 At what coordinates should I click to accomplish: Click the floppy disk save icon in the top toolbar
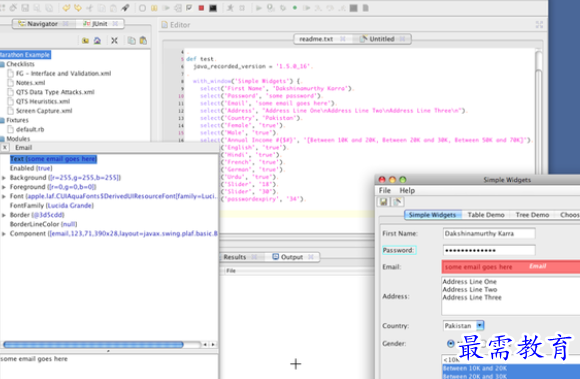pyautogui.click(x=25, y=8)
